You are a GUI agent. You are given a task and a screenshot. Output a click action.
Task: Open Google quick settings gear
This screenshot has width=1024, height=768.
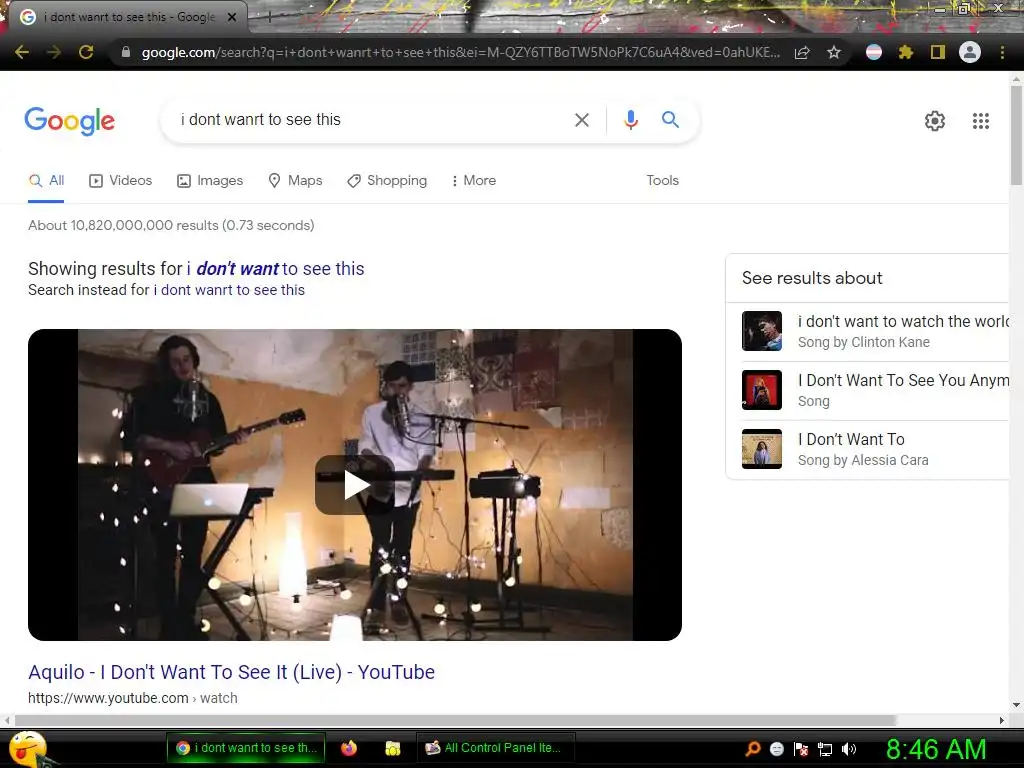point(935,121)
